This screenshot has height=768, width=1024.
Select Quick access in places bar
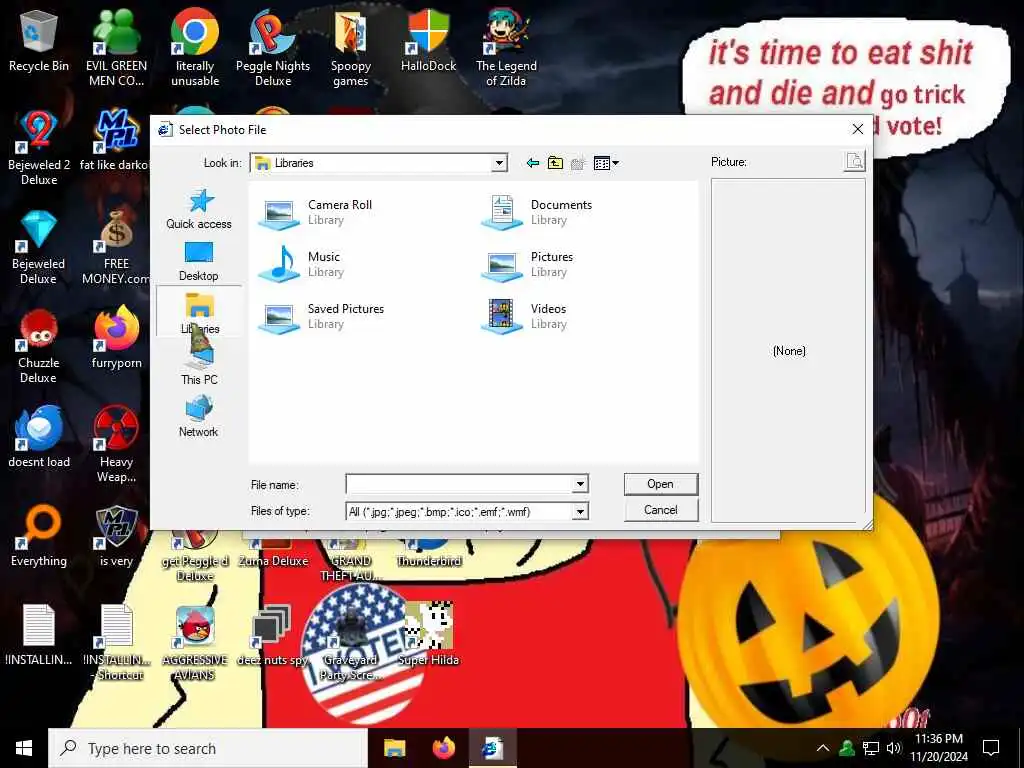[x=199, y=210]
